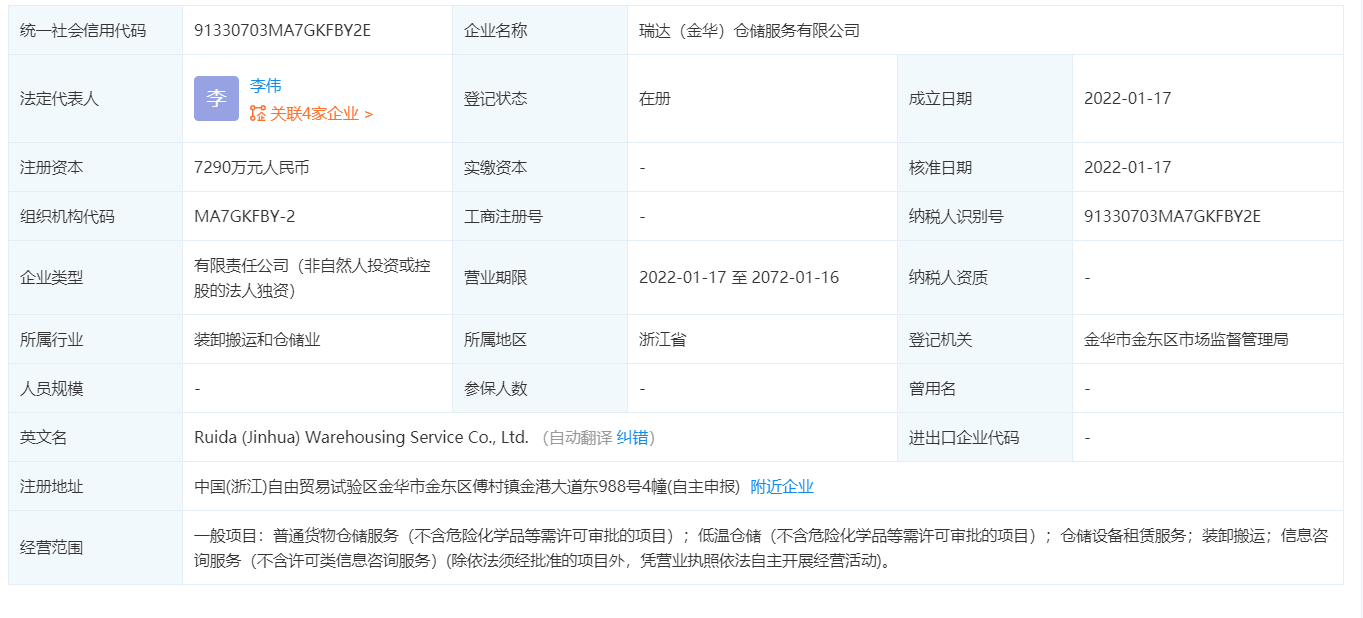This screenshot has width=1363, height=618.
Task: Click the 实缴资本 label cell
Action: [x=540, y=167]
